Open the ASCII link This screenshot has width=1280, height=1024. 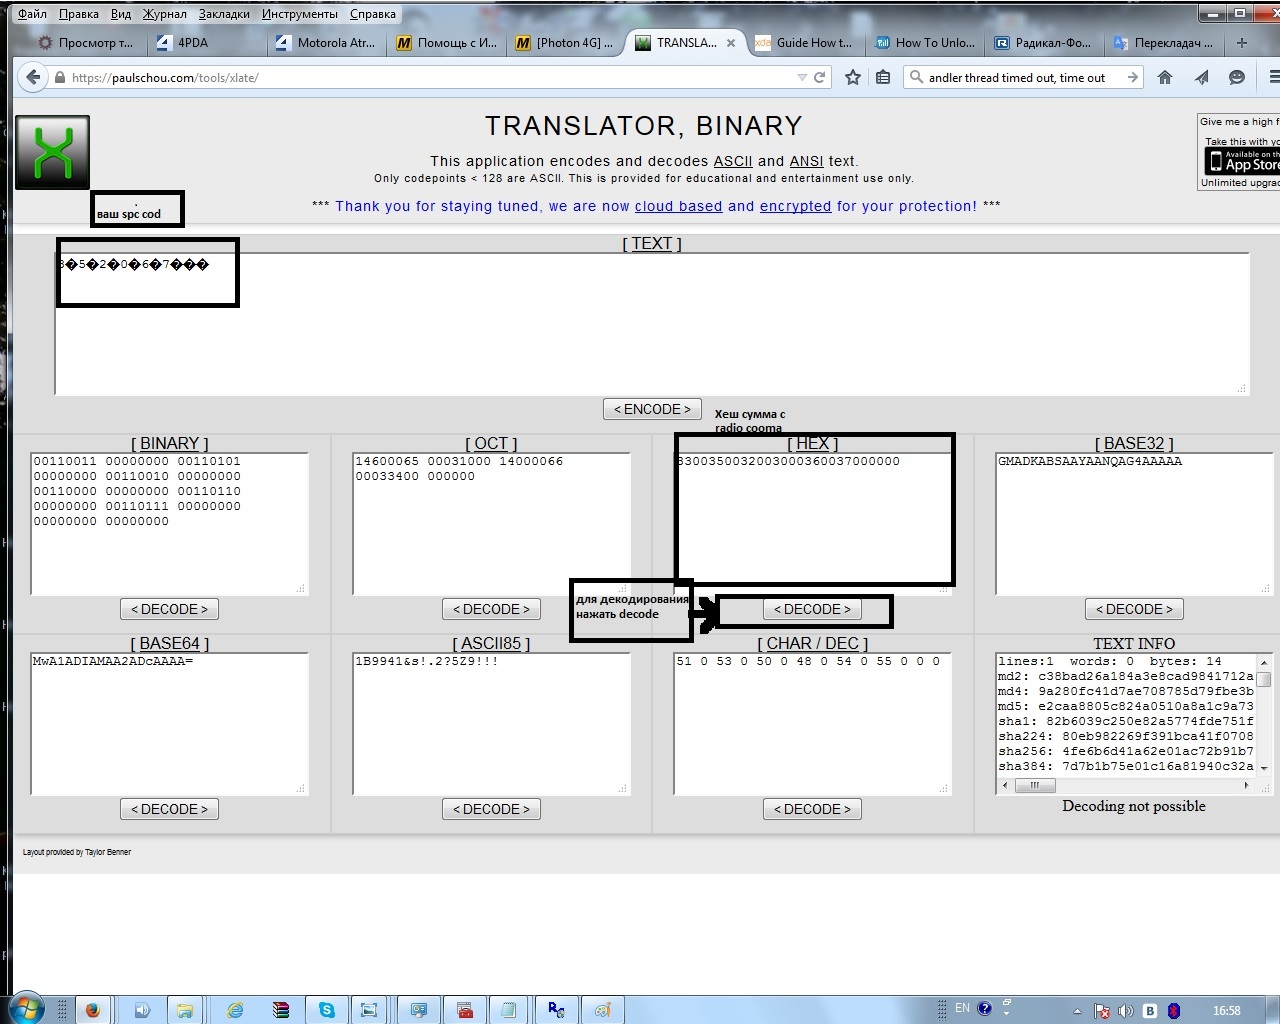pos(733,161)
